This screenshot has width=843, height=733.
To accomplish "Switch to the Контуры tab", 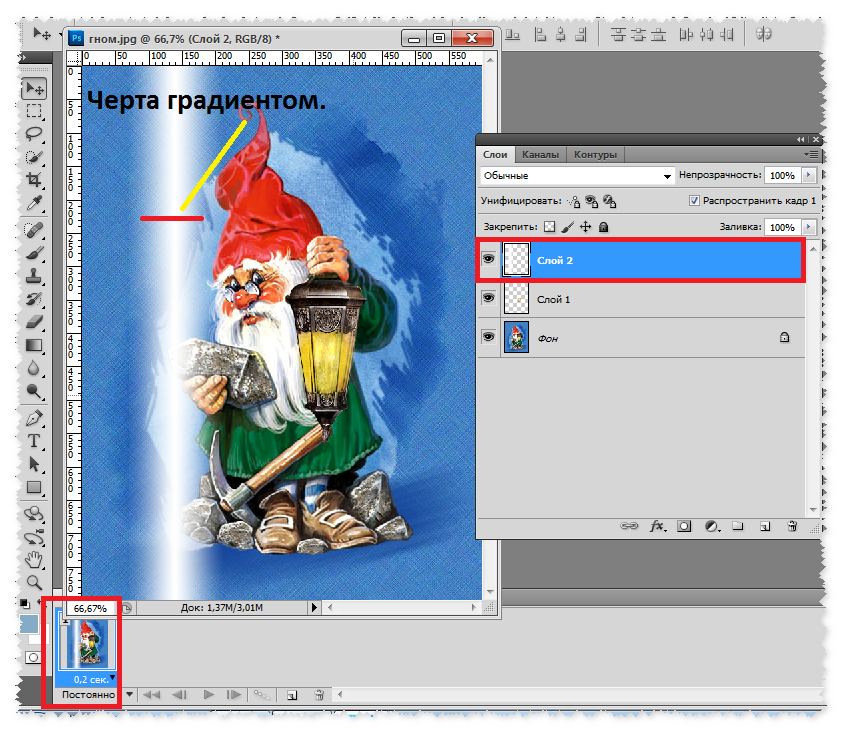I will 595,155.
